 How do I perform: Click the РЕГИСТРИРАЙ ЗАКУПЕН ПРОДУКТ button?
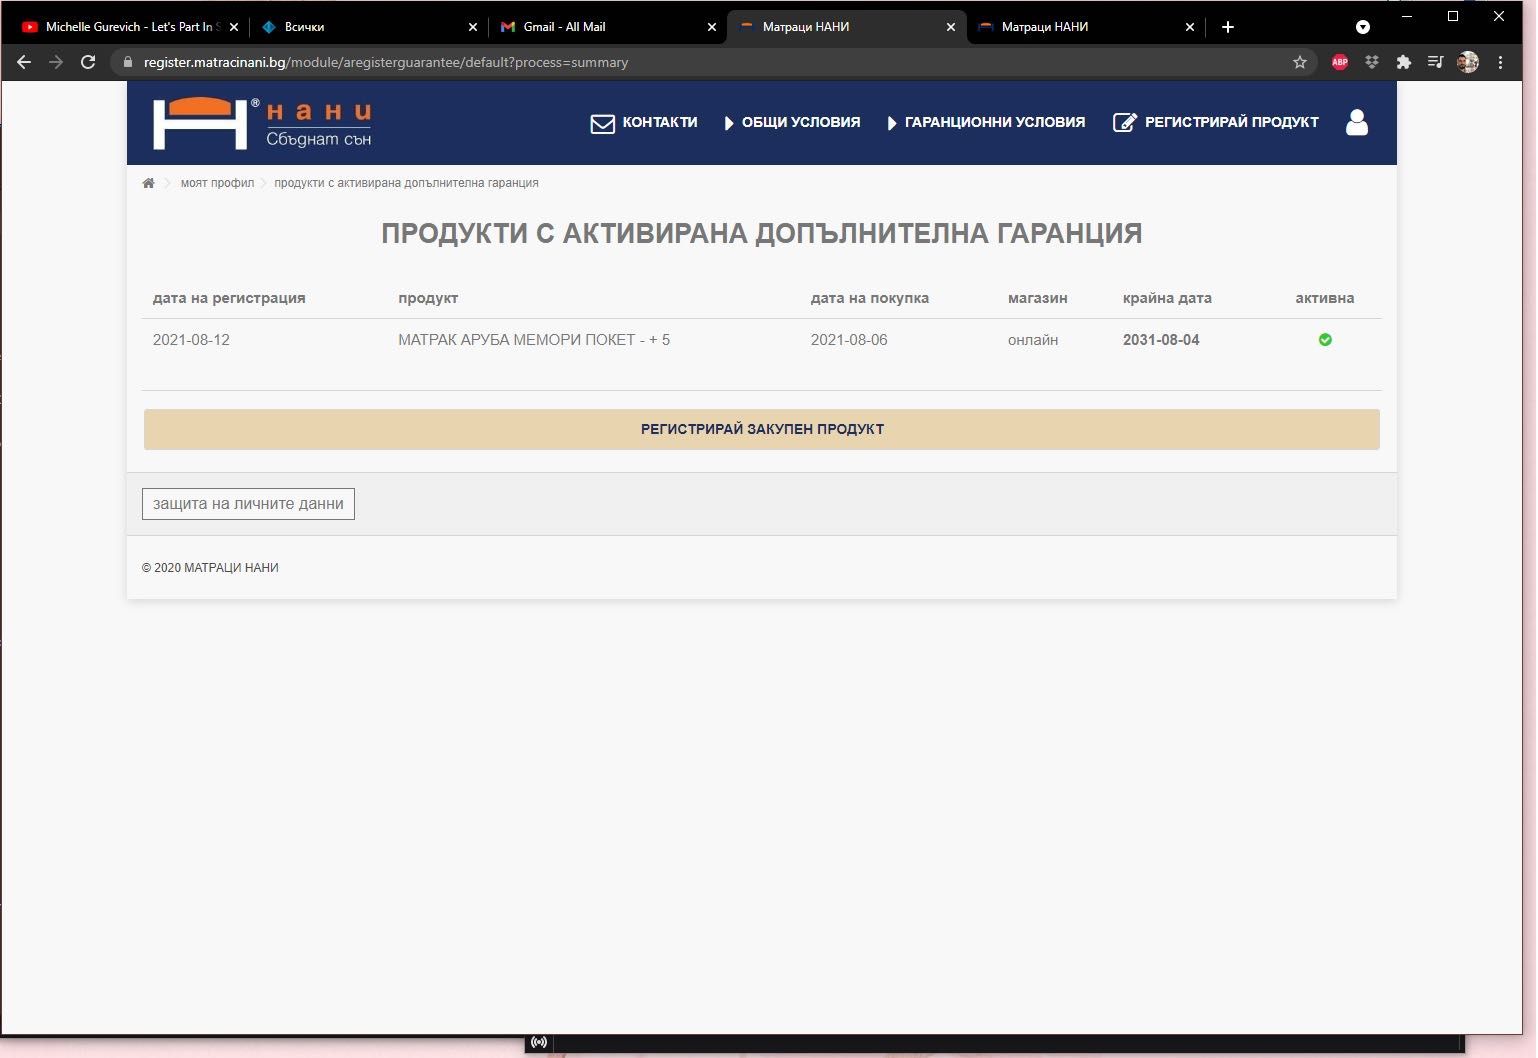pos(762,429)
